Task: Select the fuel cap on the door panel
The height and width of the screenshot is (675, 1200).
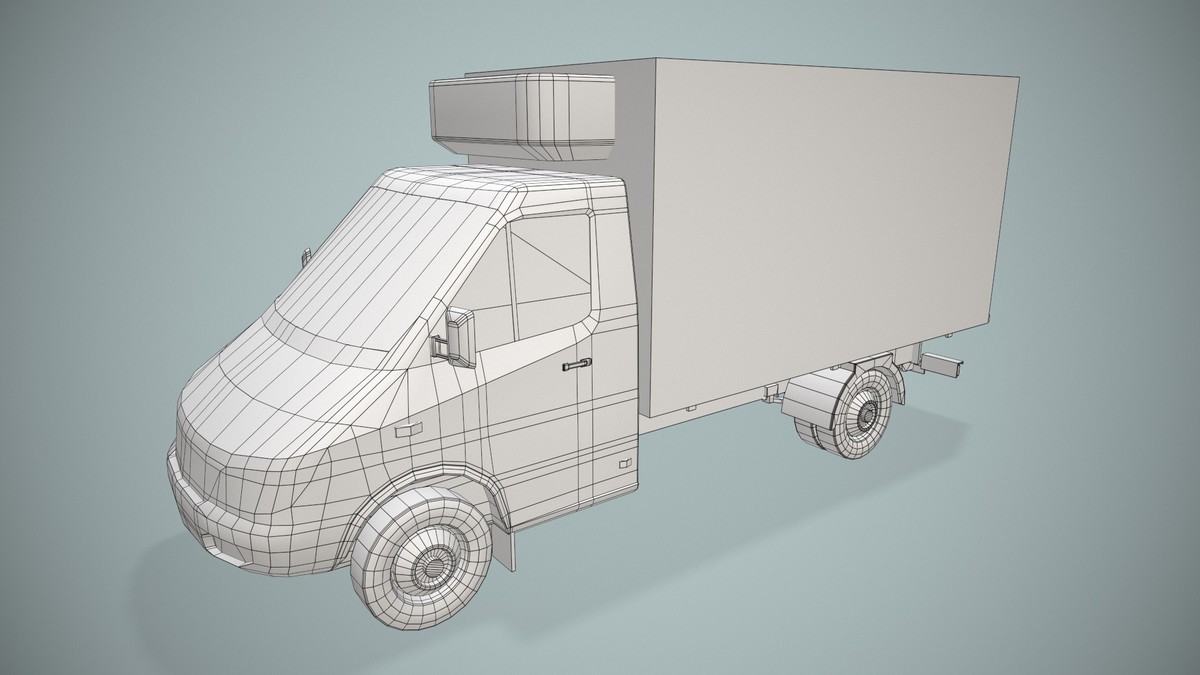Action: pos(624,463)
